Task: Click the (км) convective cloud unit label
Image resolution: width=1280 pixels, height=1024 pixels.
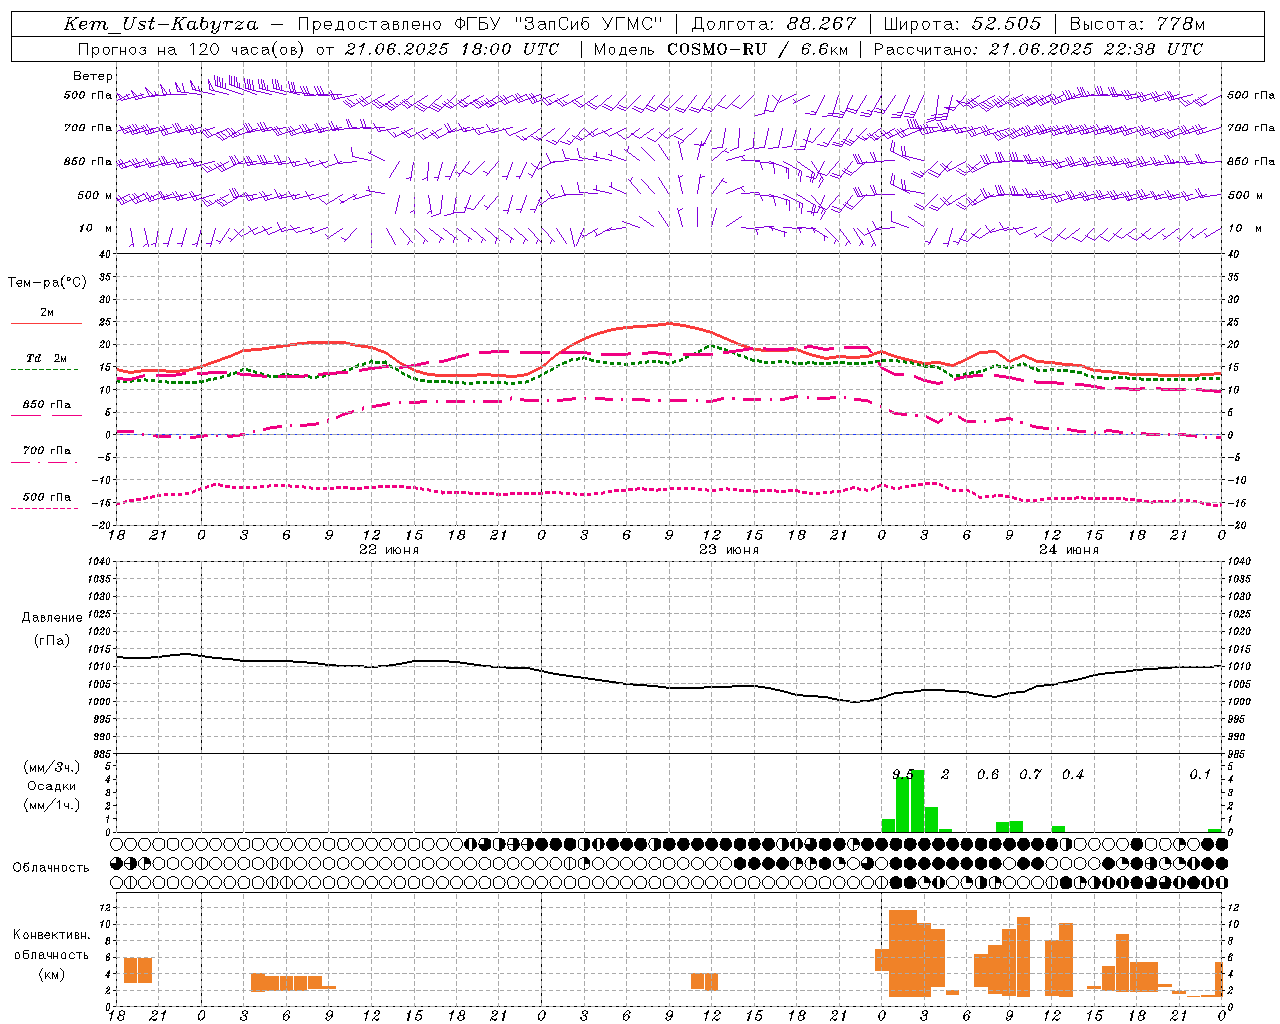Action: coord(52,974)
